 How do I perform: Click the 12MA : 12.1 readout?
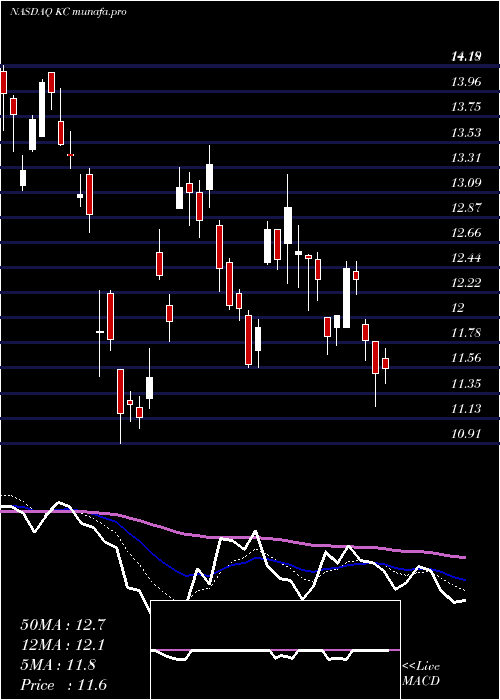click(63, 645)
